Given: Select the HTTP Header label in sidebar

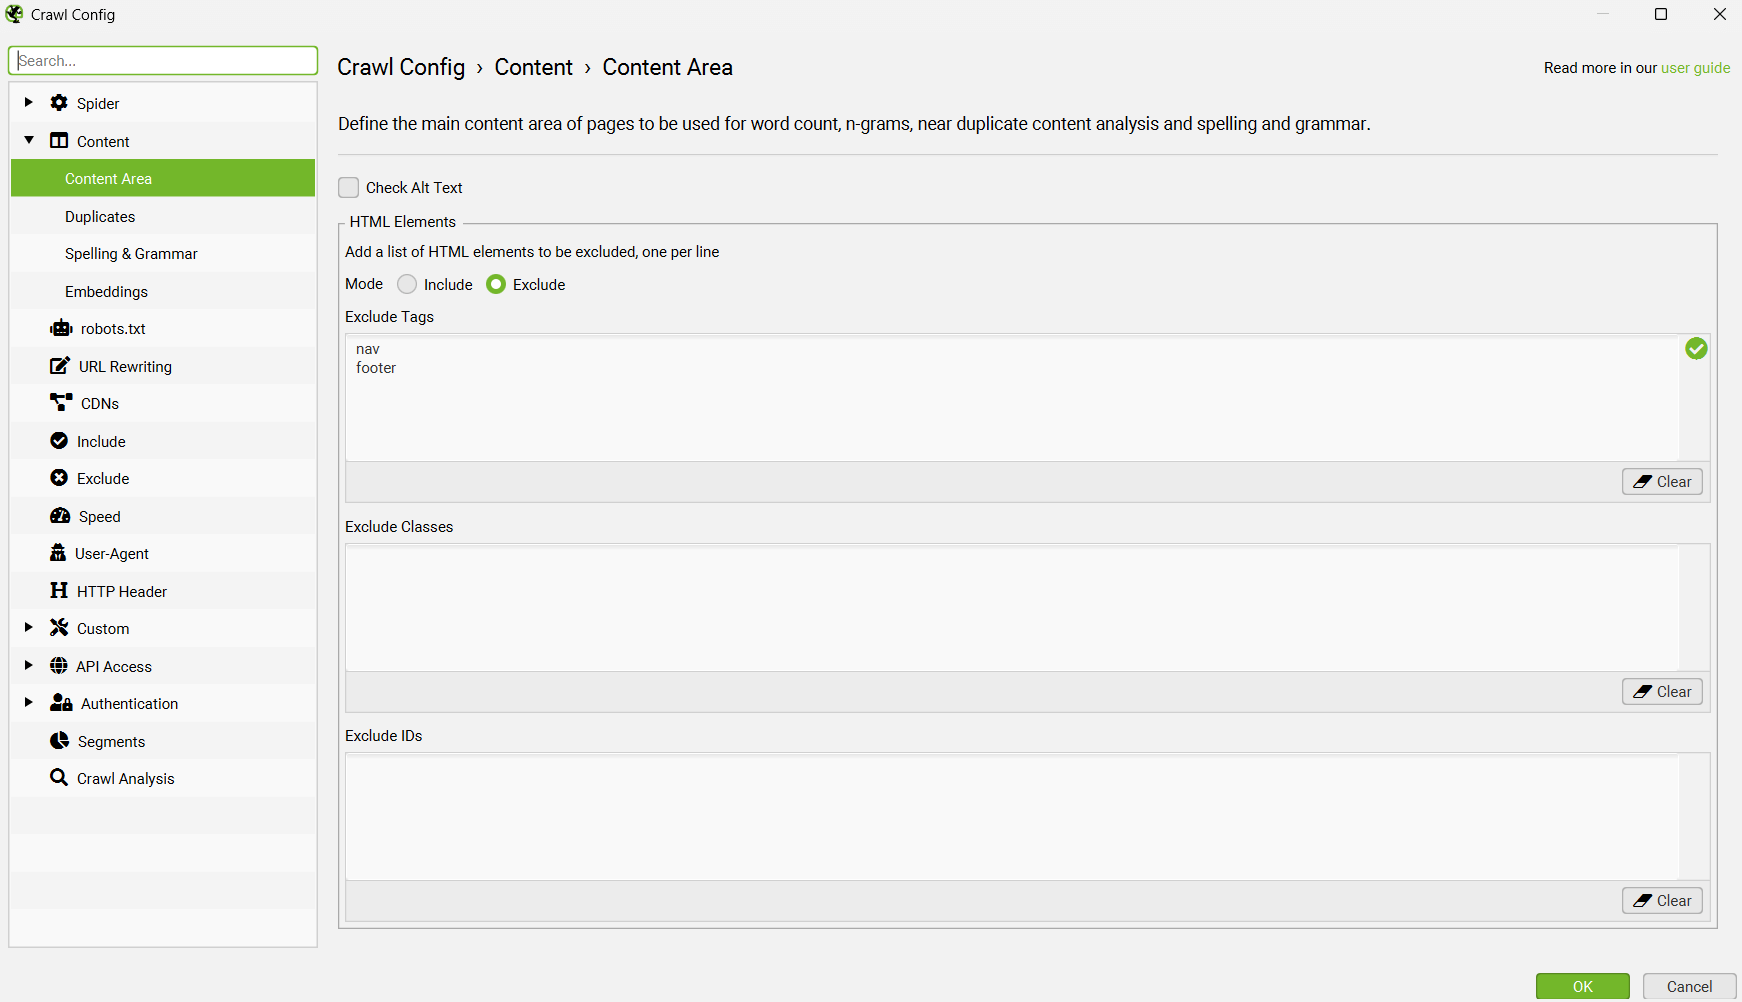Looking at the screenshot, I should click(122, 591).
